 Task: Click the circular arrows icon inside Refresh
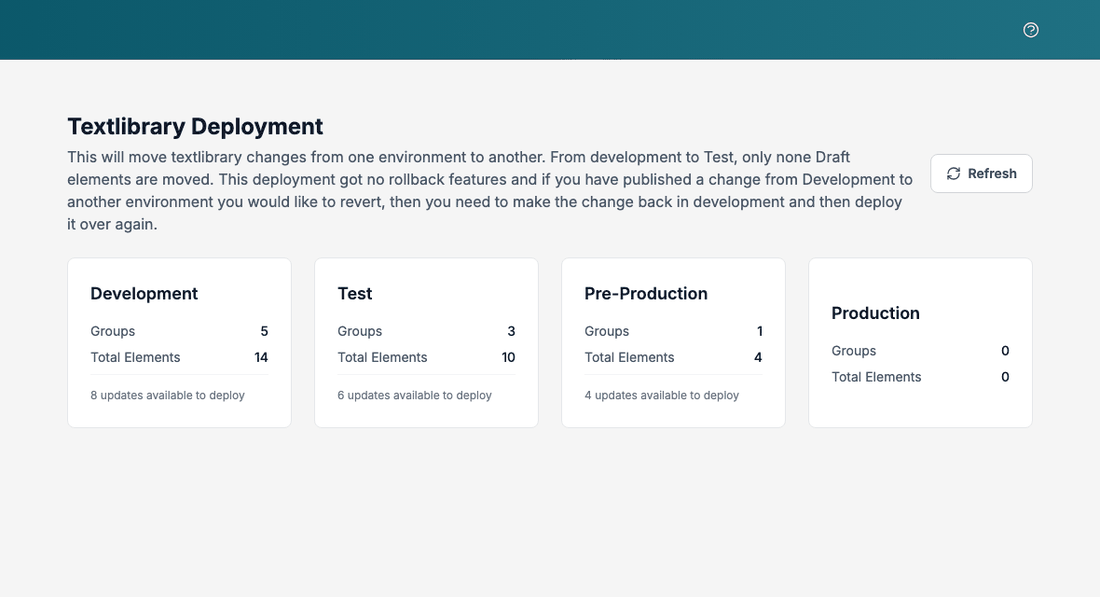[x=953, y=173]
